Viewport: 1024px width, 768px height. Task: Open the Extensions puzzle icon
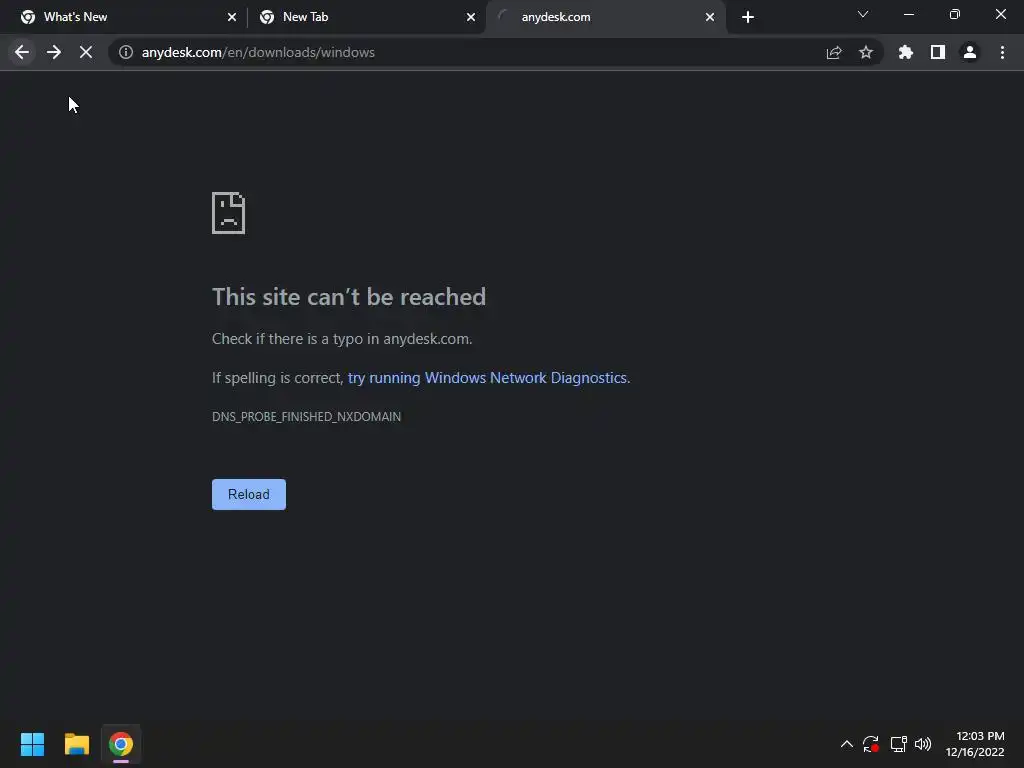pos(906,52)
